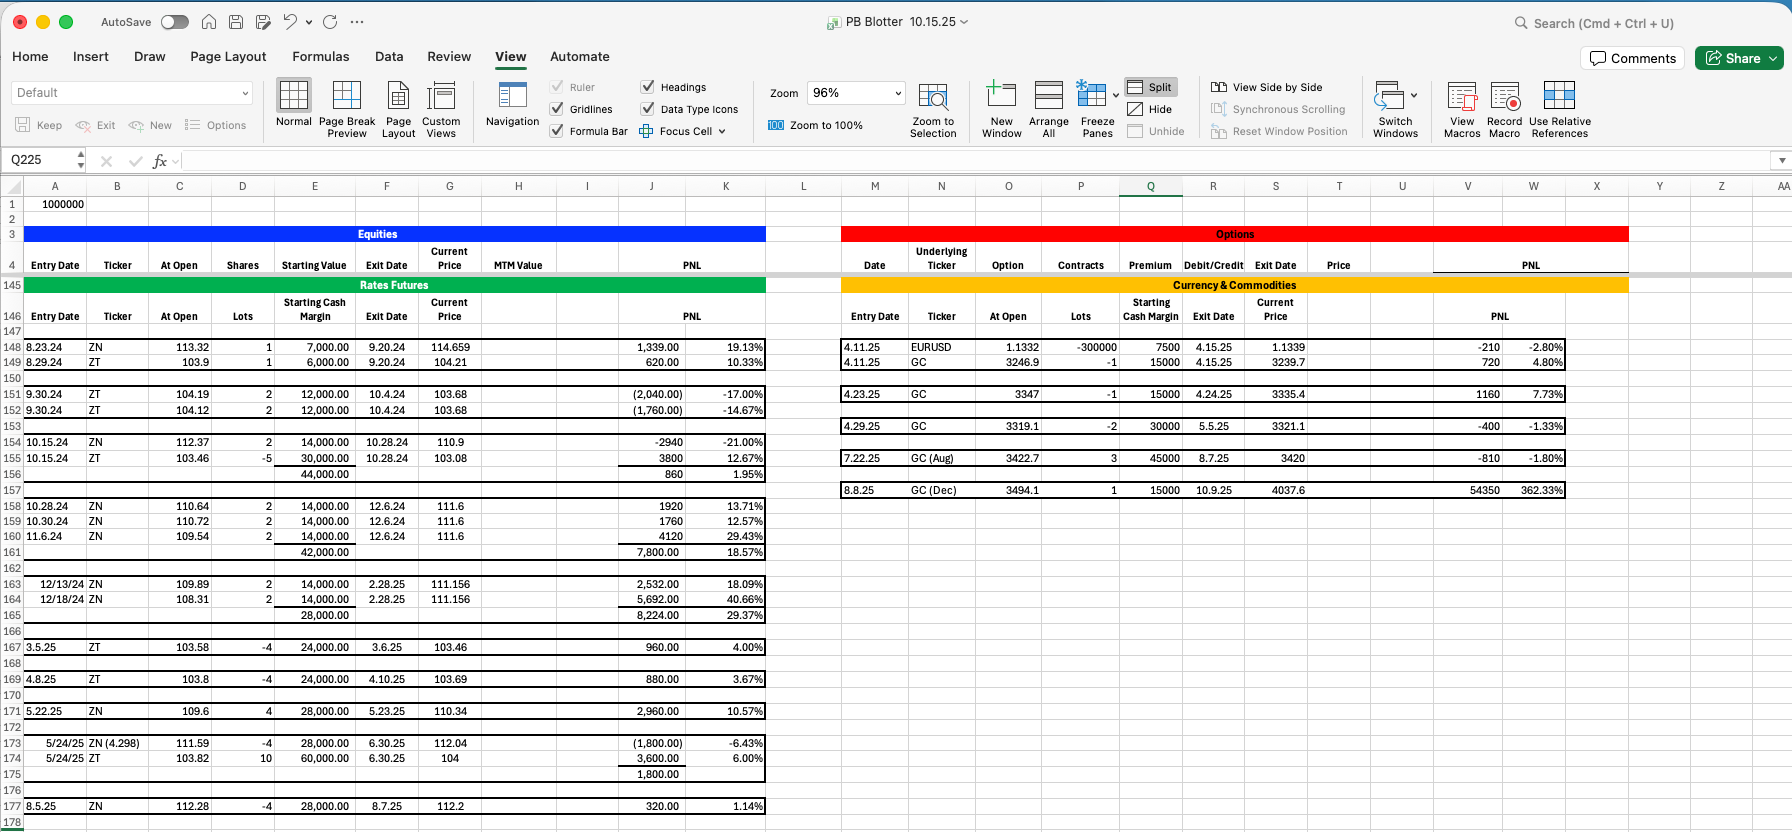Click the green Share button

pyautogui.click(x=1733, y=59)
